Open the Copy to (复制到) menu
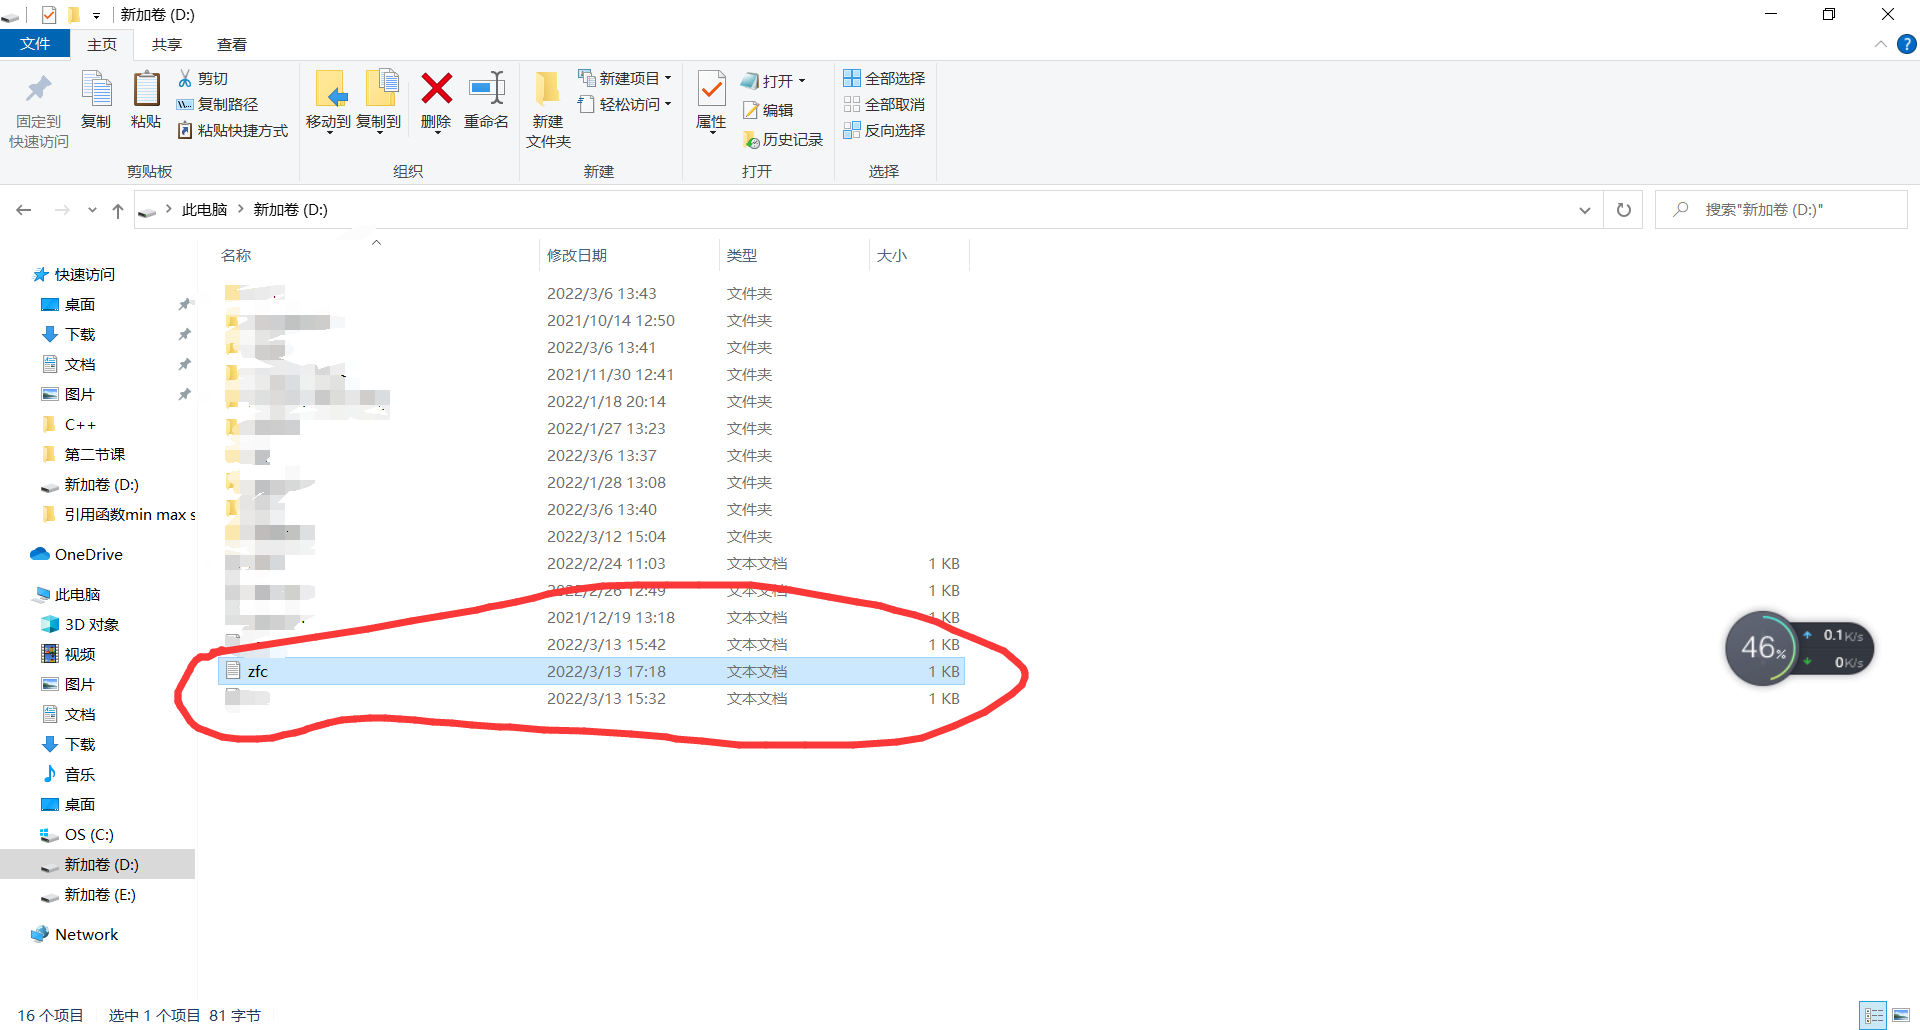 (379, 102)
